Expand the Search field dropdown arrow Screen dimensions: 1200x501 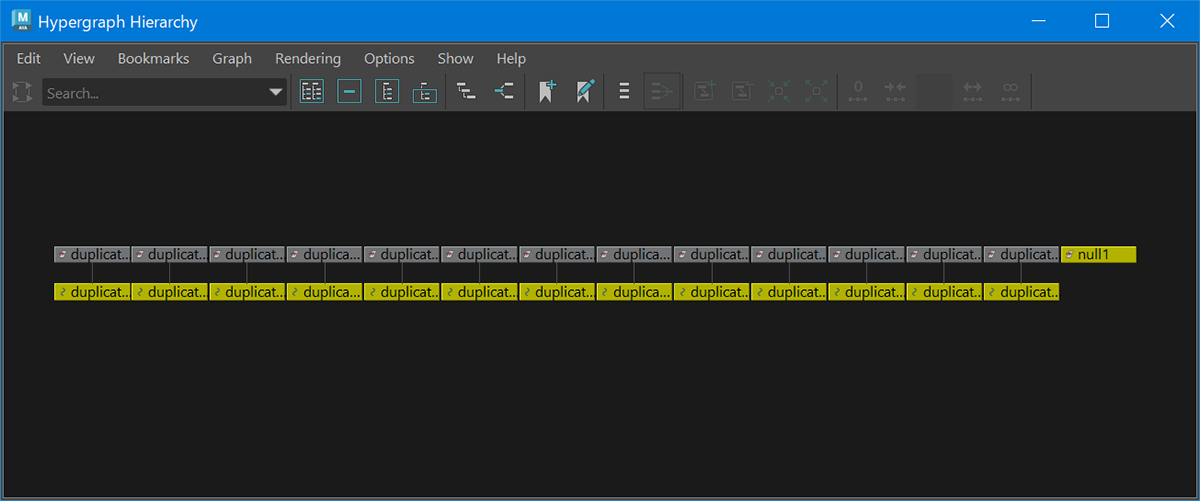pos(276,93)
